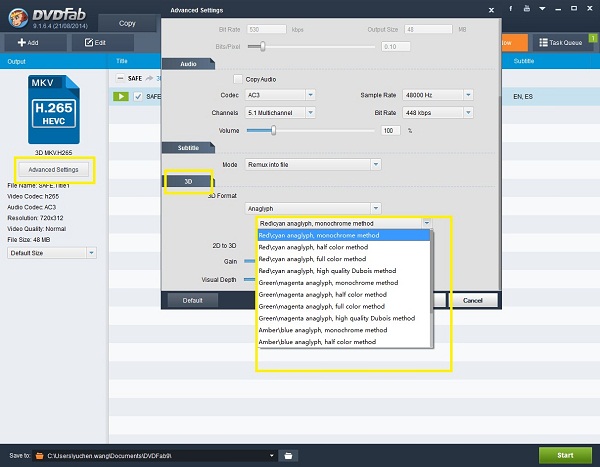Click the Title column header
The image size is (600, 467).
[x=122, y=61]
